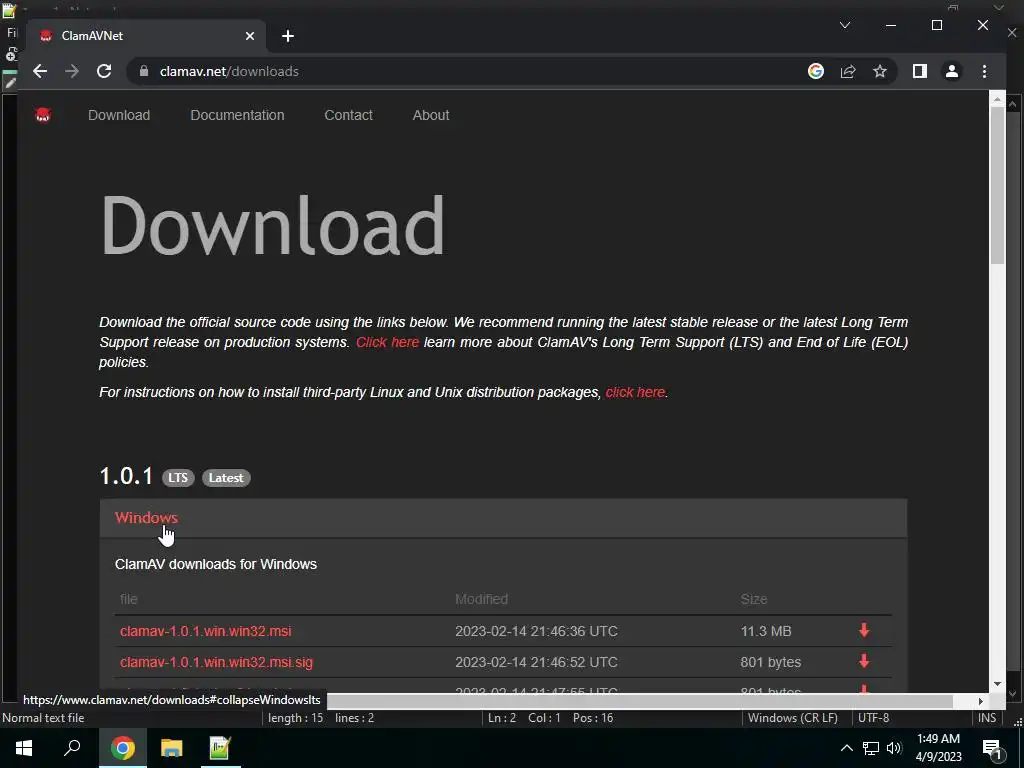Go forward using Chrome's forward arrow
The height and width of the screenshot is (768, 1024).
[x=72, y=71]
